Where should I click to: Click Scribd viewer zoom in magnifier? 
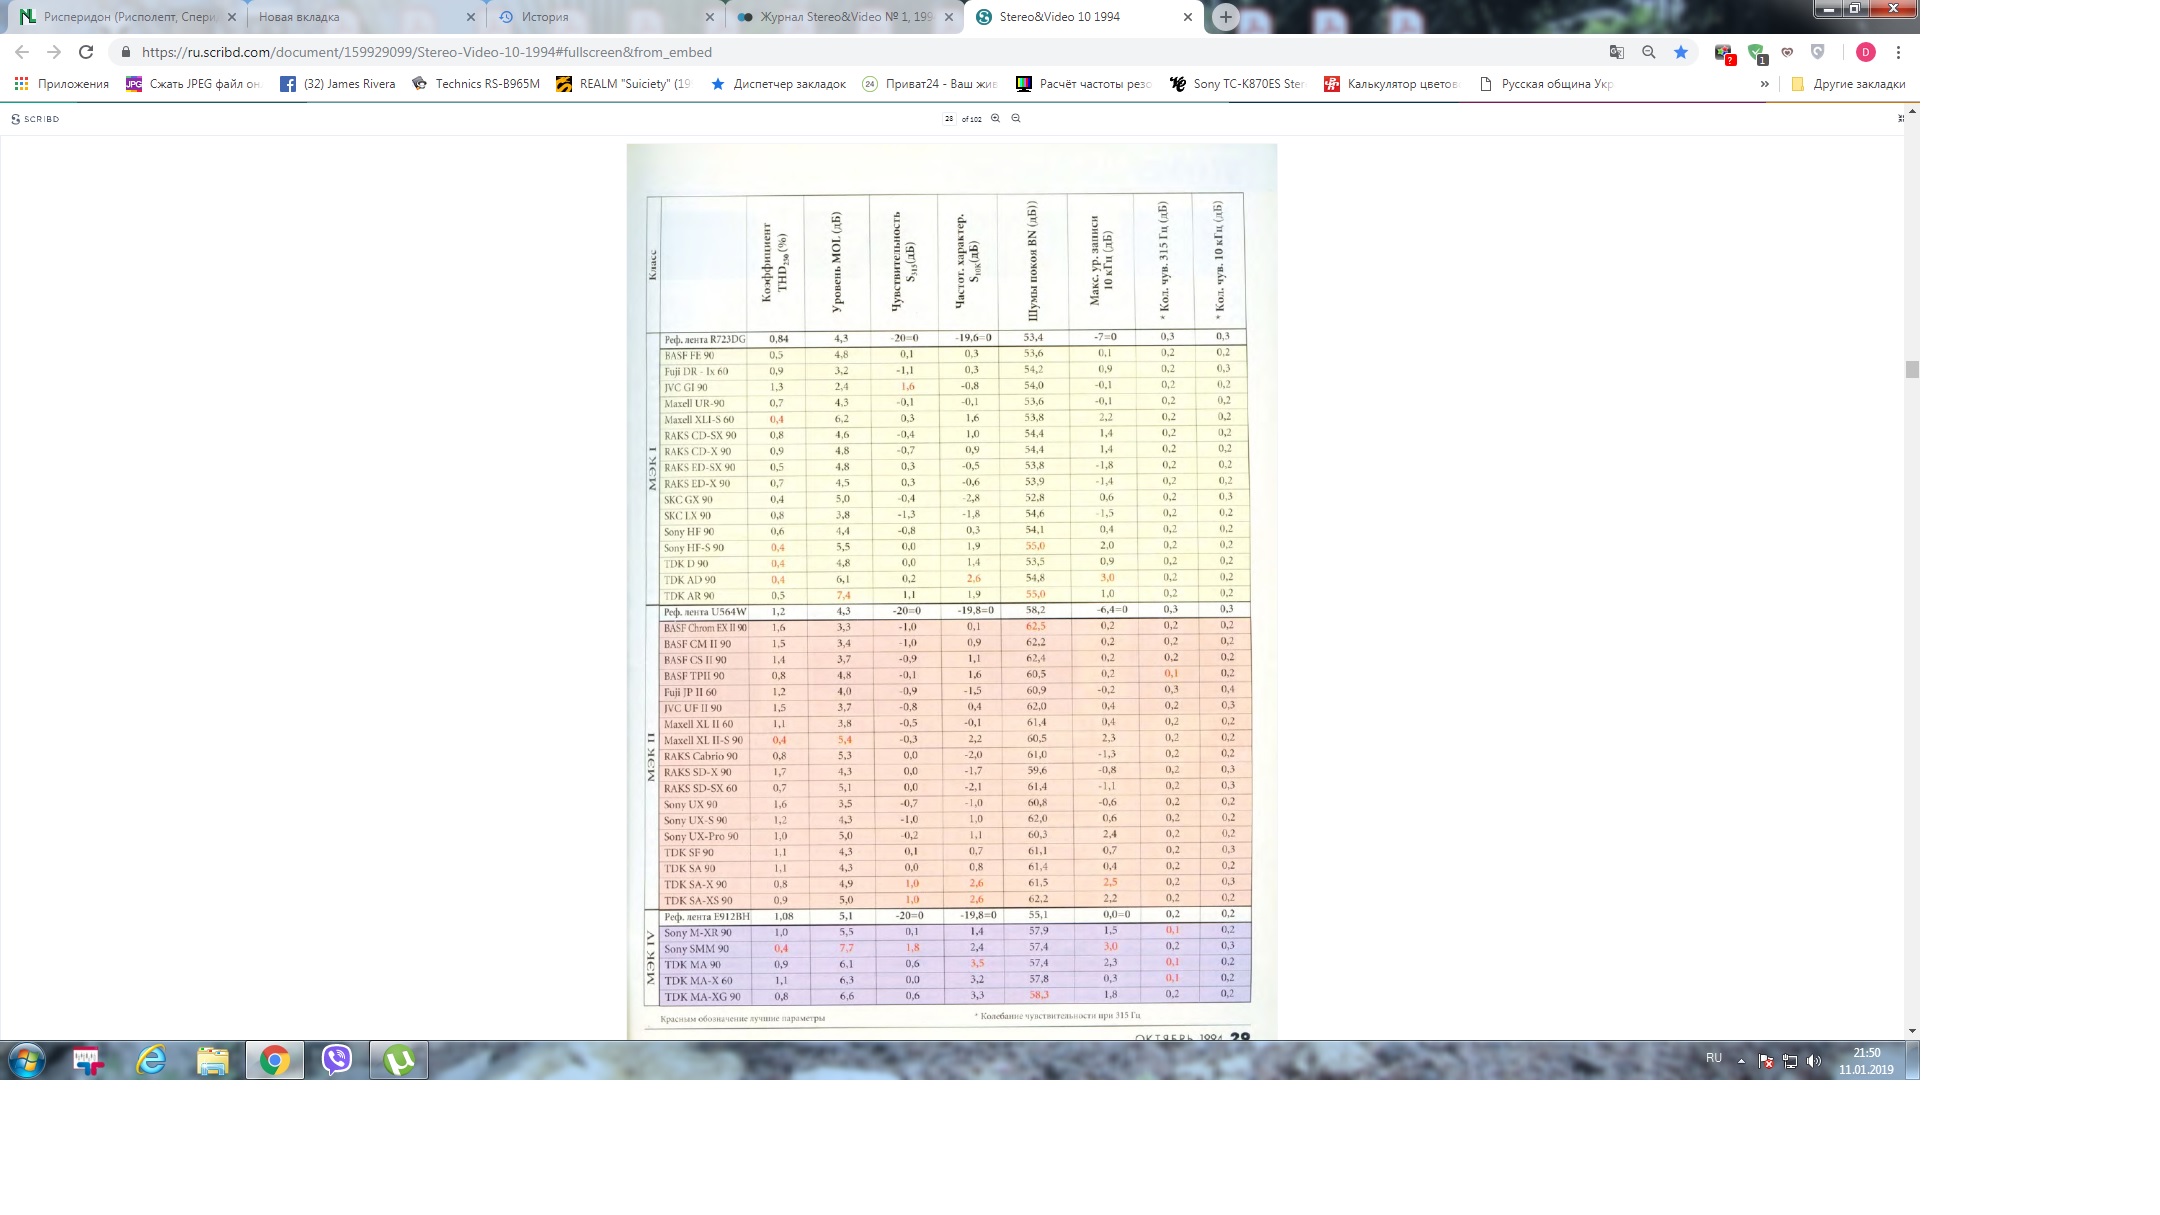(995, 118)
